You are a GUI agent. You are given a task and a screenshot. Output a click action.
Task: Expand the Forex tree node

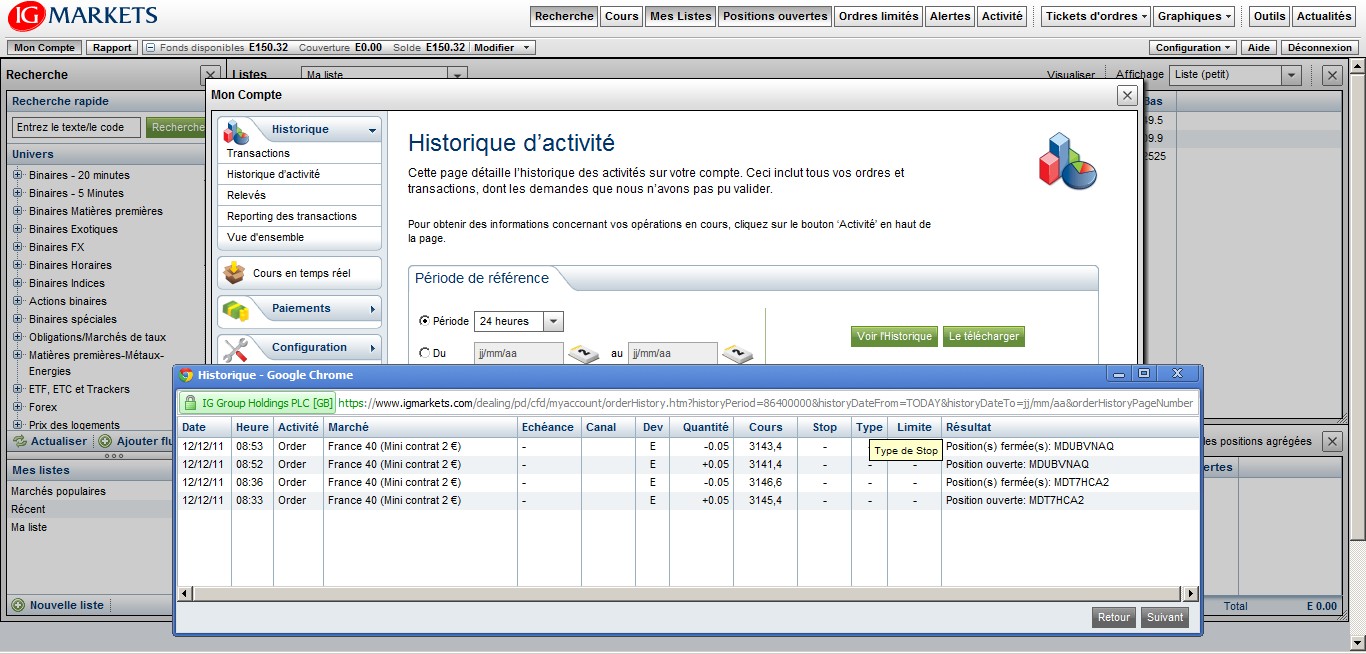pyautogui.click(x=18, y=407)
